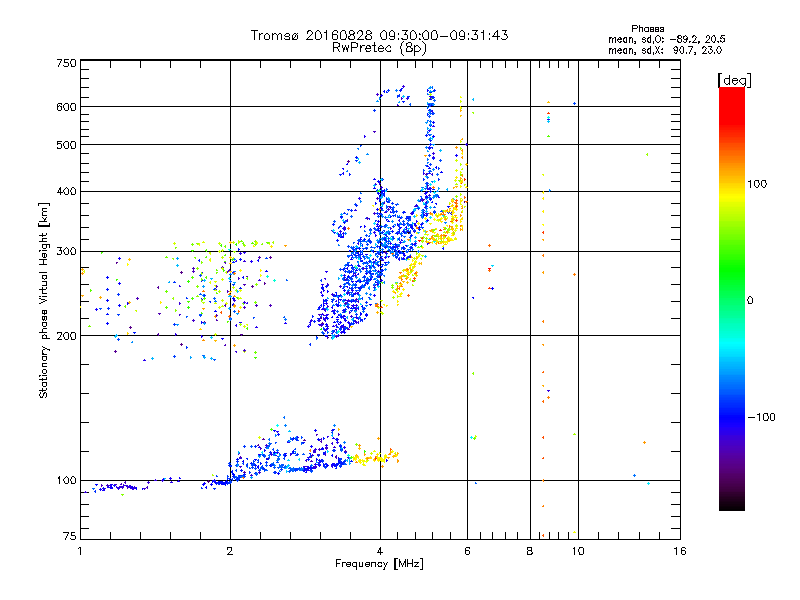The image size is (800, 600).
Task: Click the x-axis tick label '1'
Action: [80, 551]
